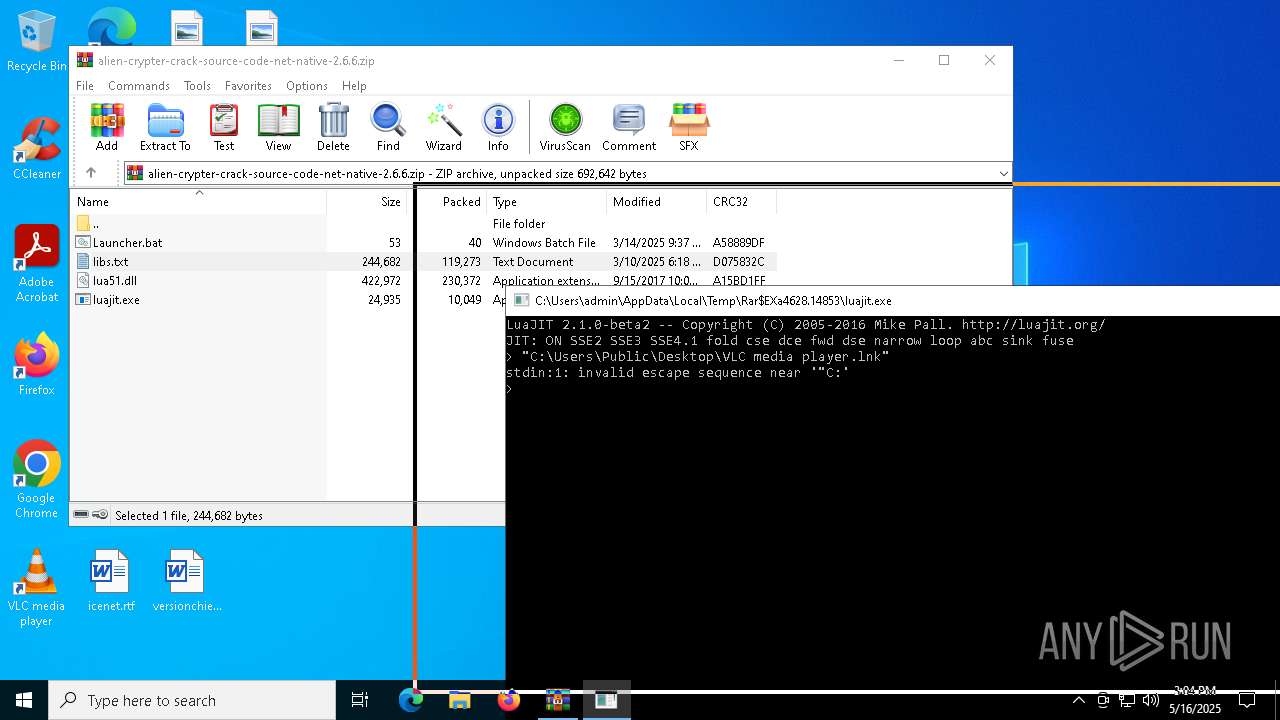Open the Favorites menu
Image resolution: width=1280 pixels, height=720 pixels.
point(248,86)
